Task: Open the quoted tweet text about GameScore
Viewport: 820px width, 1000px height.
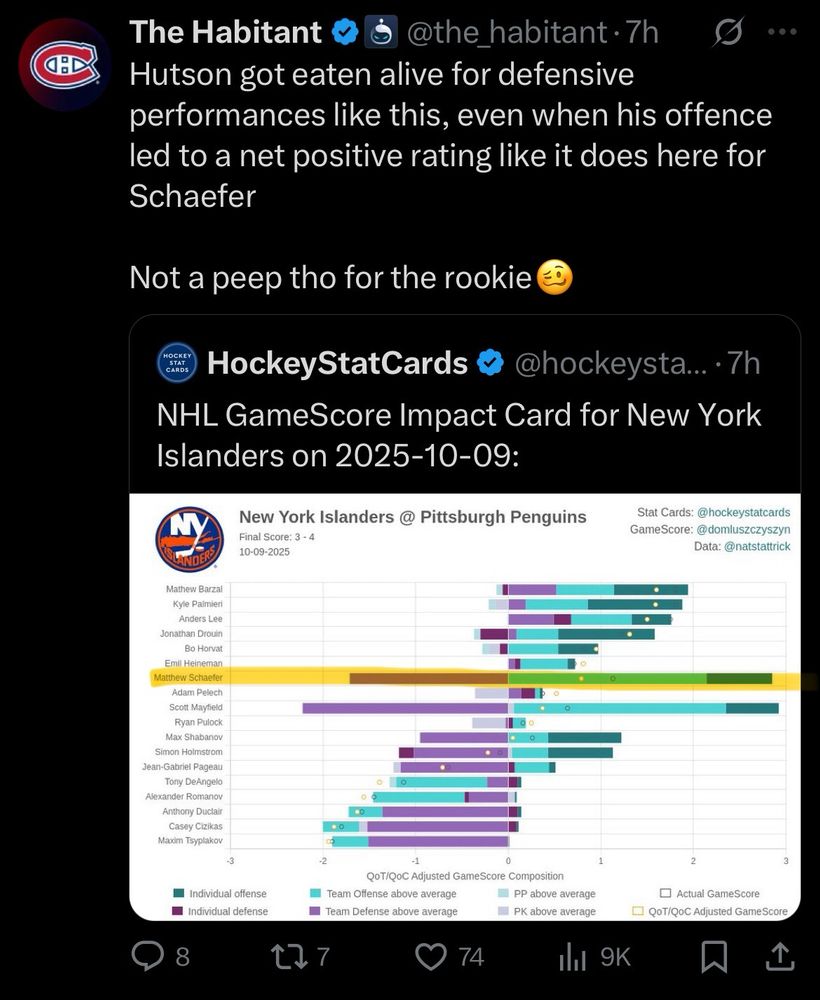Action: point(459,434)
